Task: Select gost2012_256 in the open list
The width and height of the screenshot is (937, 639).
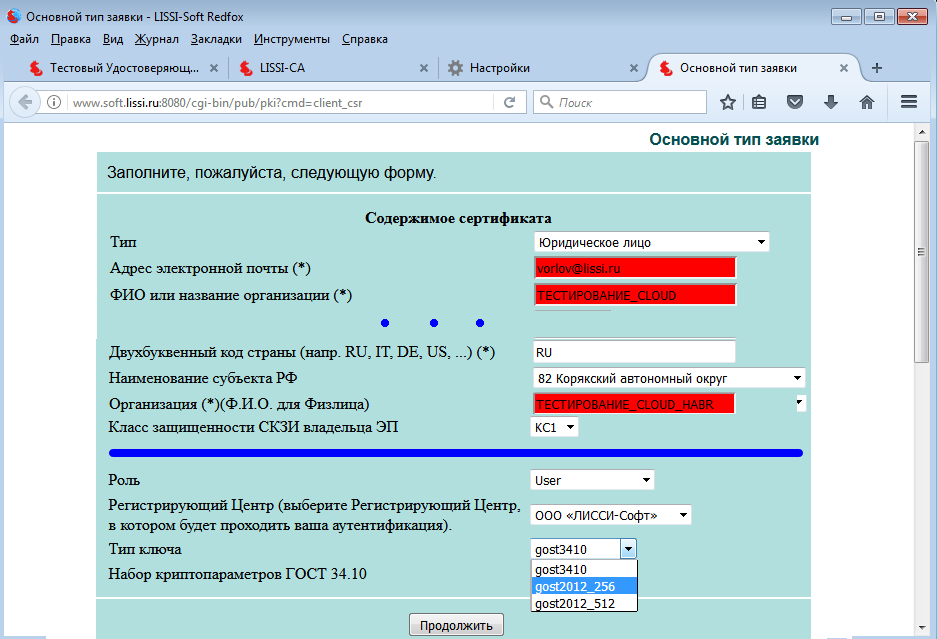Action: [584, 586]
